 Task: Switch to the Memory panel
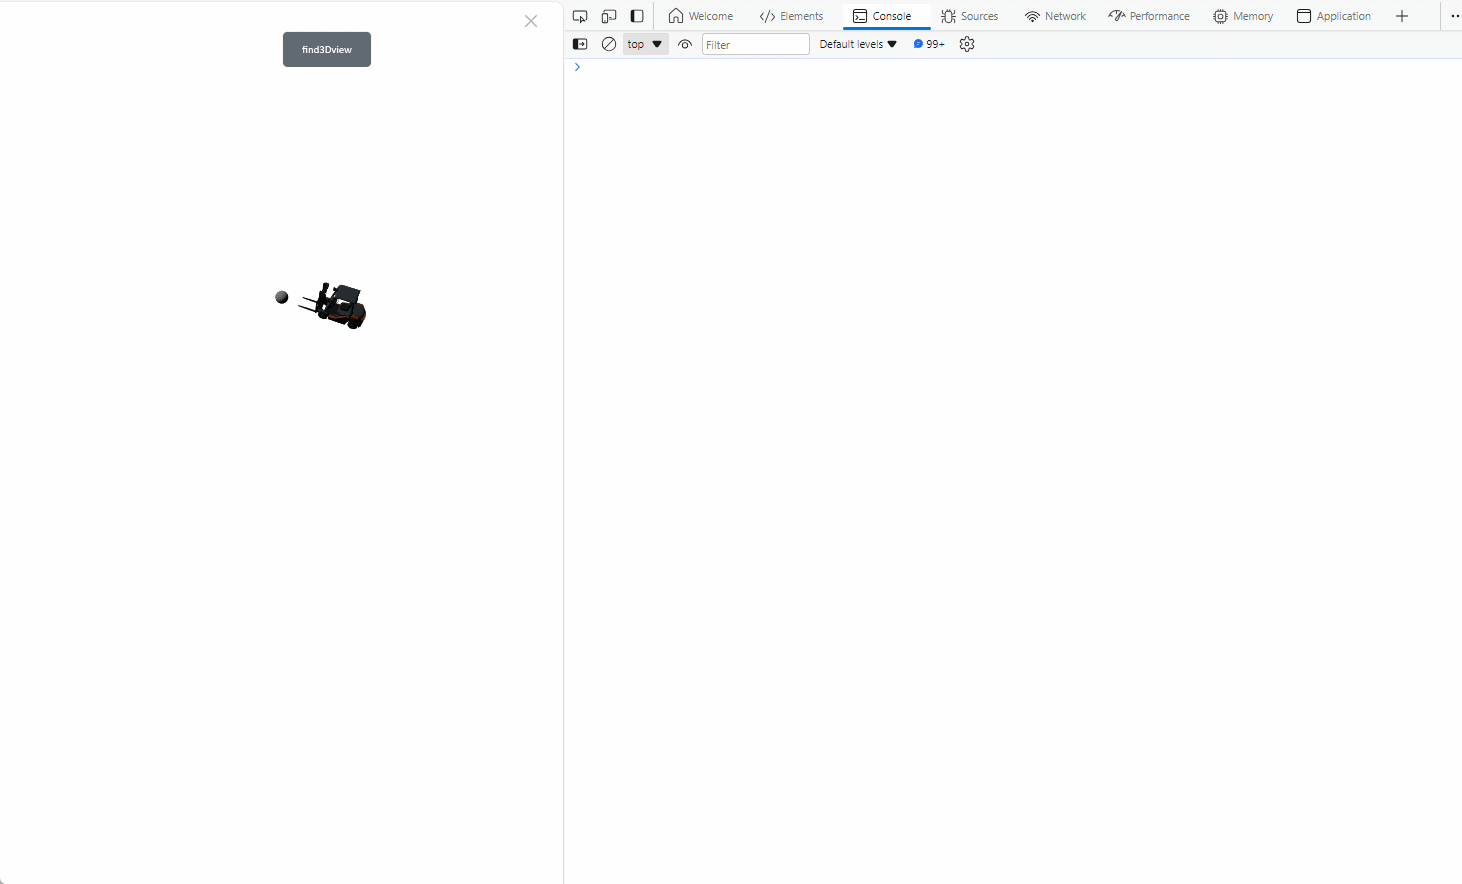click(x=1243, y=16)
